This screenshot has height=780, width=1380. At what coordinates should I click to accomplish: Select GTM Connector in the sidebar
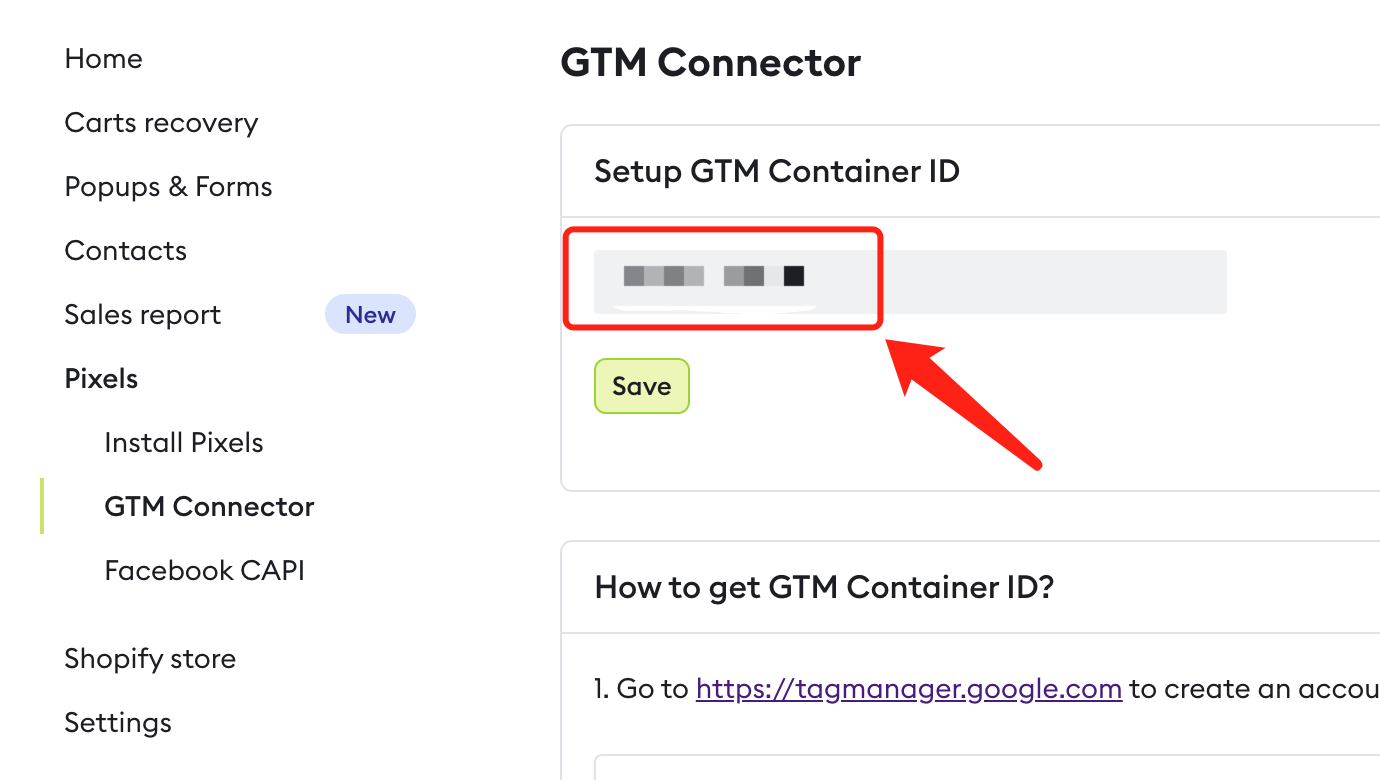(209, 506)
